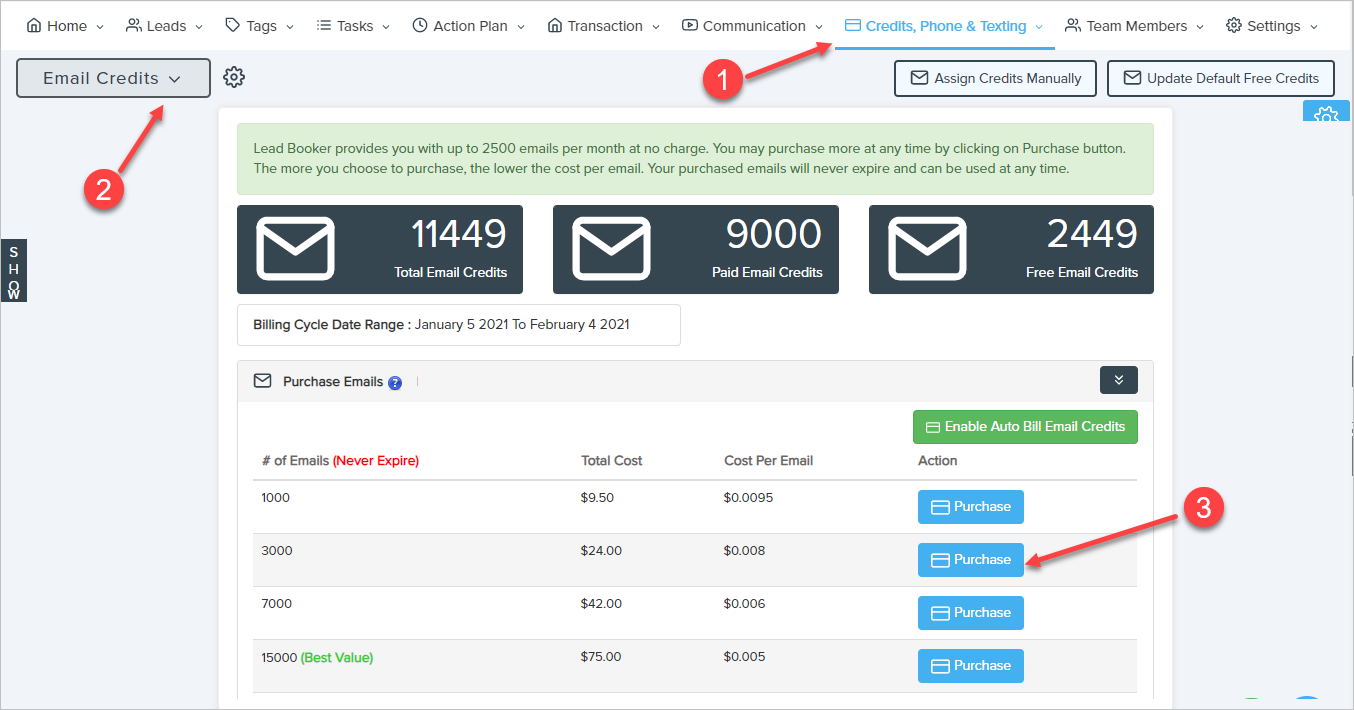
Task: Click the Total Email Credits envelope icon
Action: click(x=295, y=249)
